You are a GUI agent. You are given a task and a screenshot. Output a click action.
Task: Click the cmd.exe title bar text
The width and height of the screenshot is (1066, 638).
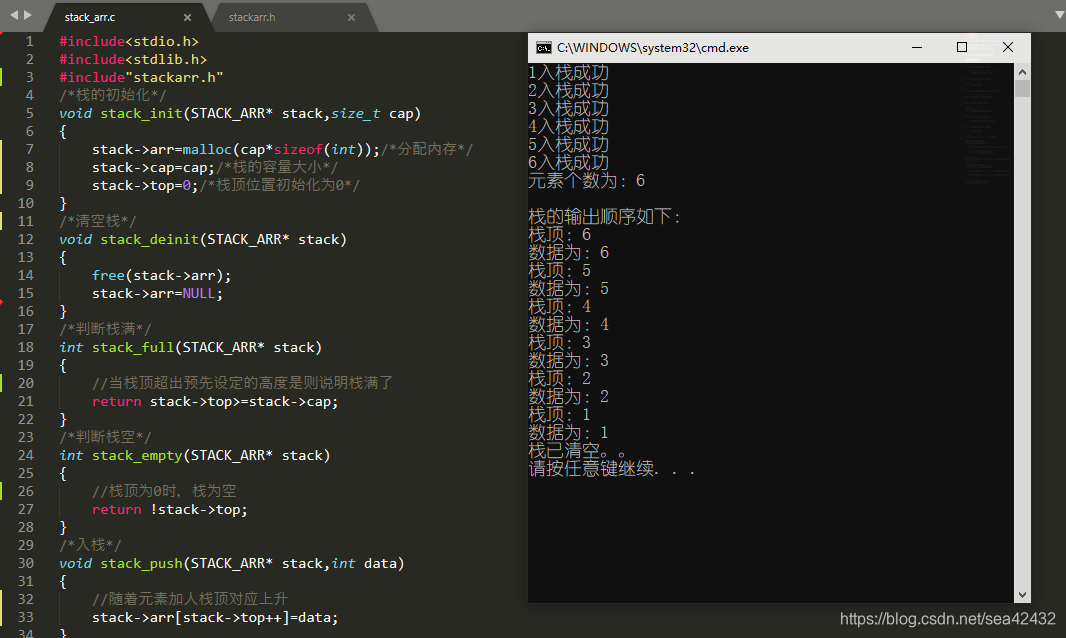(x=653, y=48)
